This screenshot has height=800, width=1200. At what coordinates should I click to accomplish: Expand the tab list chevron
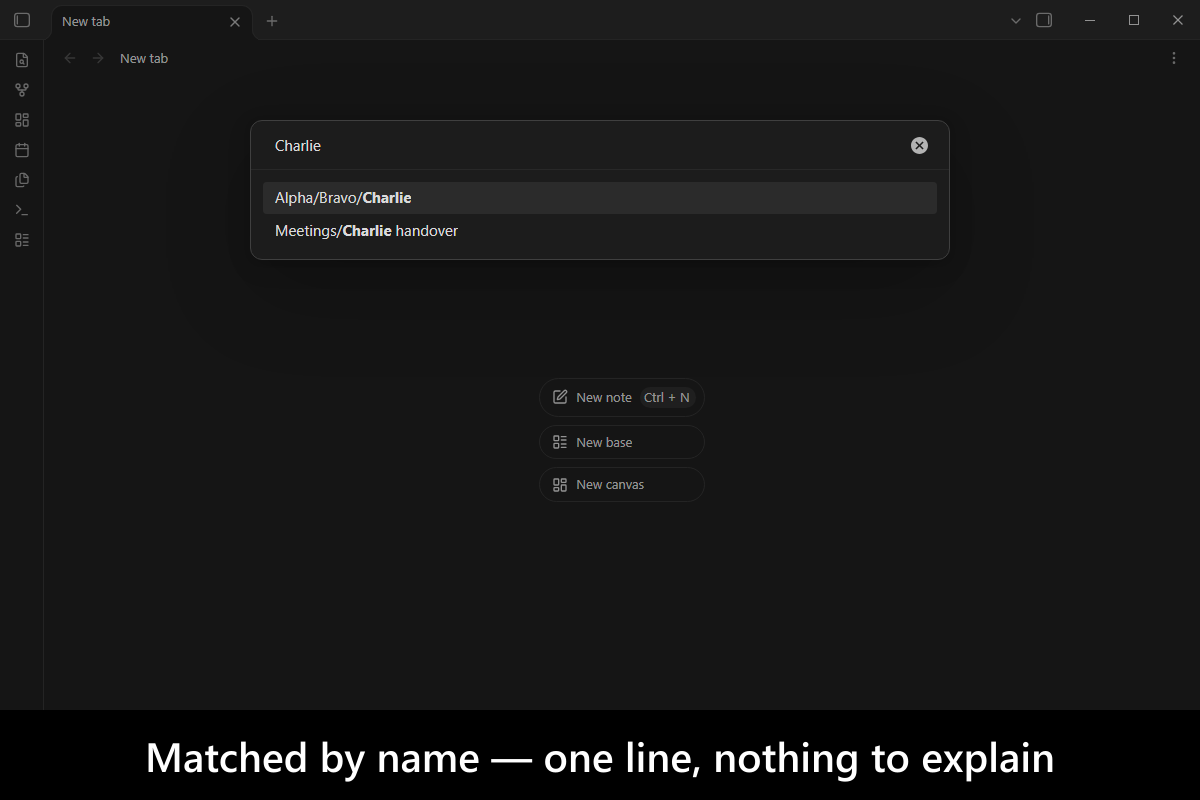[x=1016, y=20]
